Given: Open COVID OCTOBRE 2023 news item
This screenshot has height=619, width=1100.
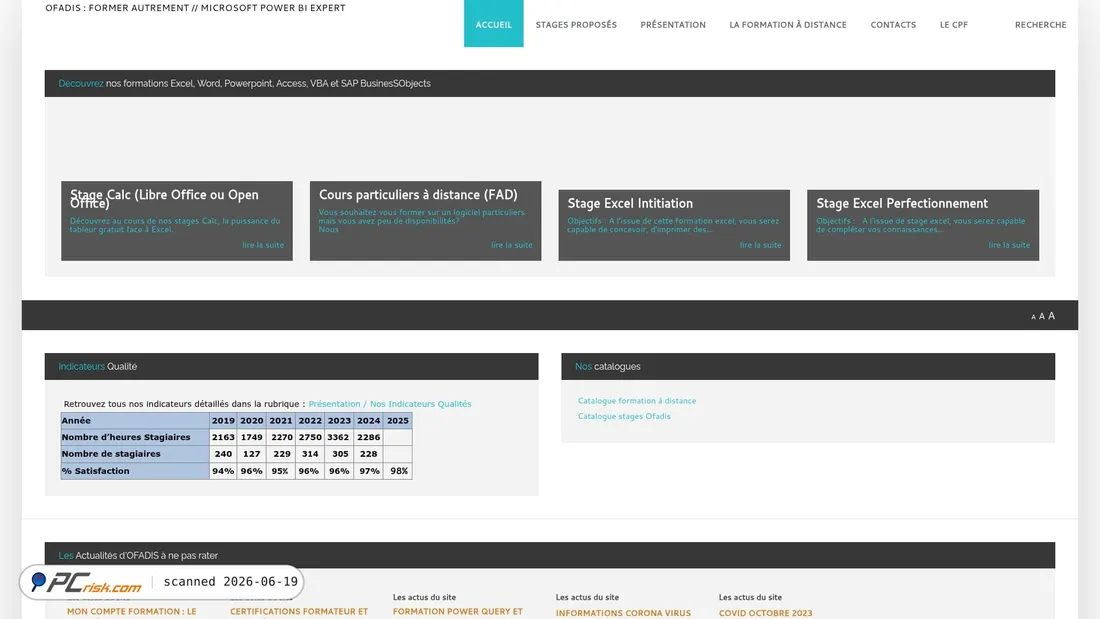Looking at the screenshot, I should [765, 613].
